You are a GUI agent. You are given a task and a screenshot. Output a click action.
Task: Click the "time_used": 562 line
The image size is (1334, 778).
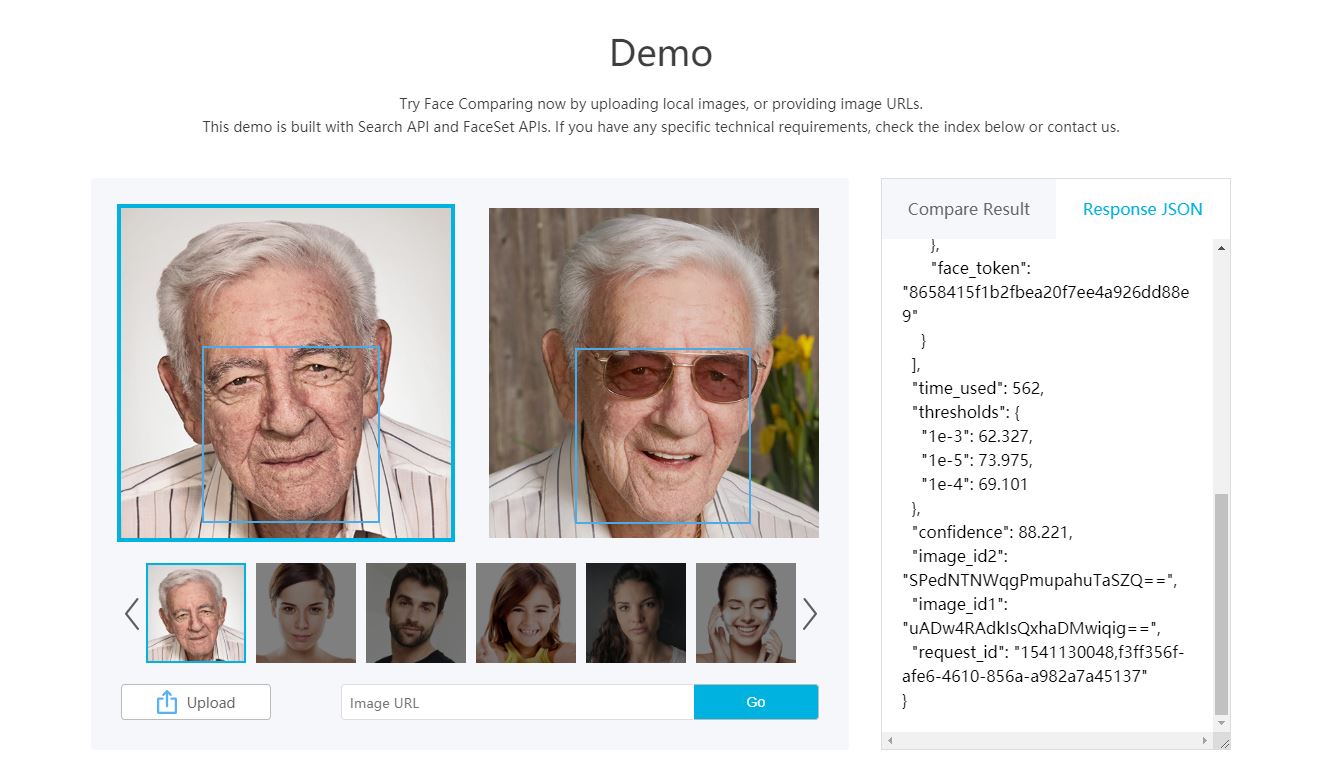click(x=977, y=388)
